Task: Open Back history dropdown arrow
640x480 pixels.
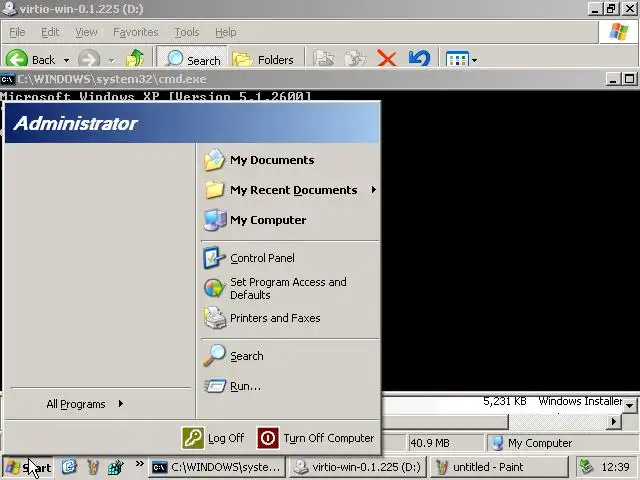Action: (x=66, y=60)
